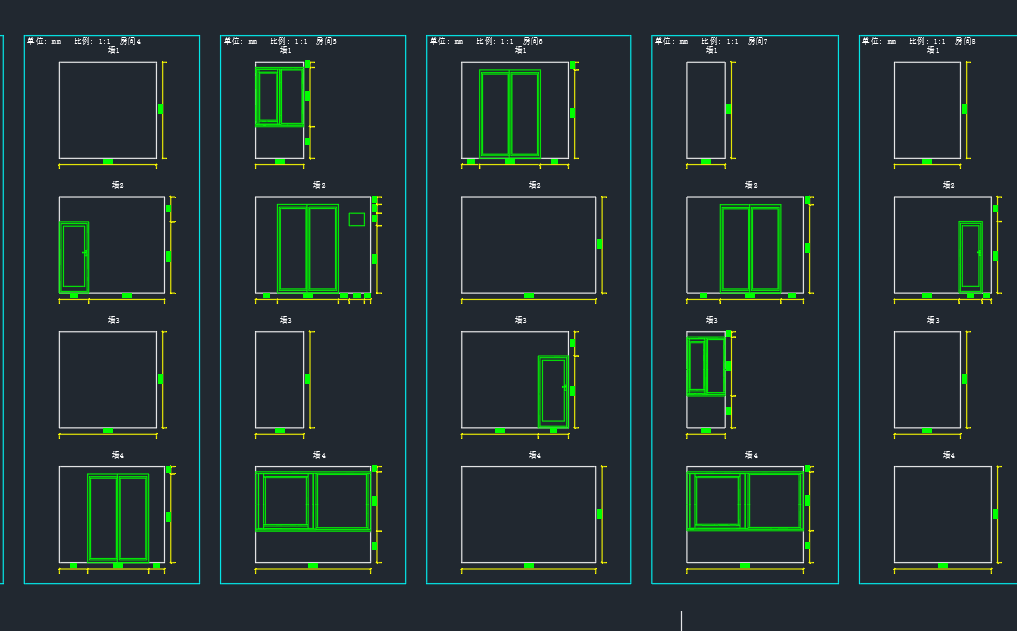
Task: Pick the window in Room 7 wall 3
Action: [706, 366]
